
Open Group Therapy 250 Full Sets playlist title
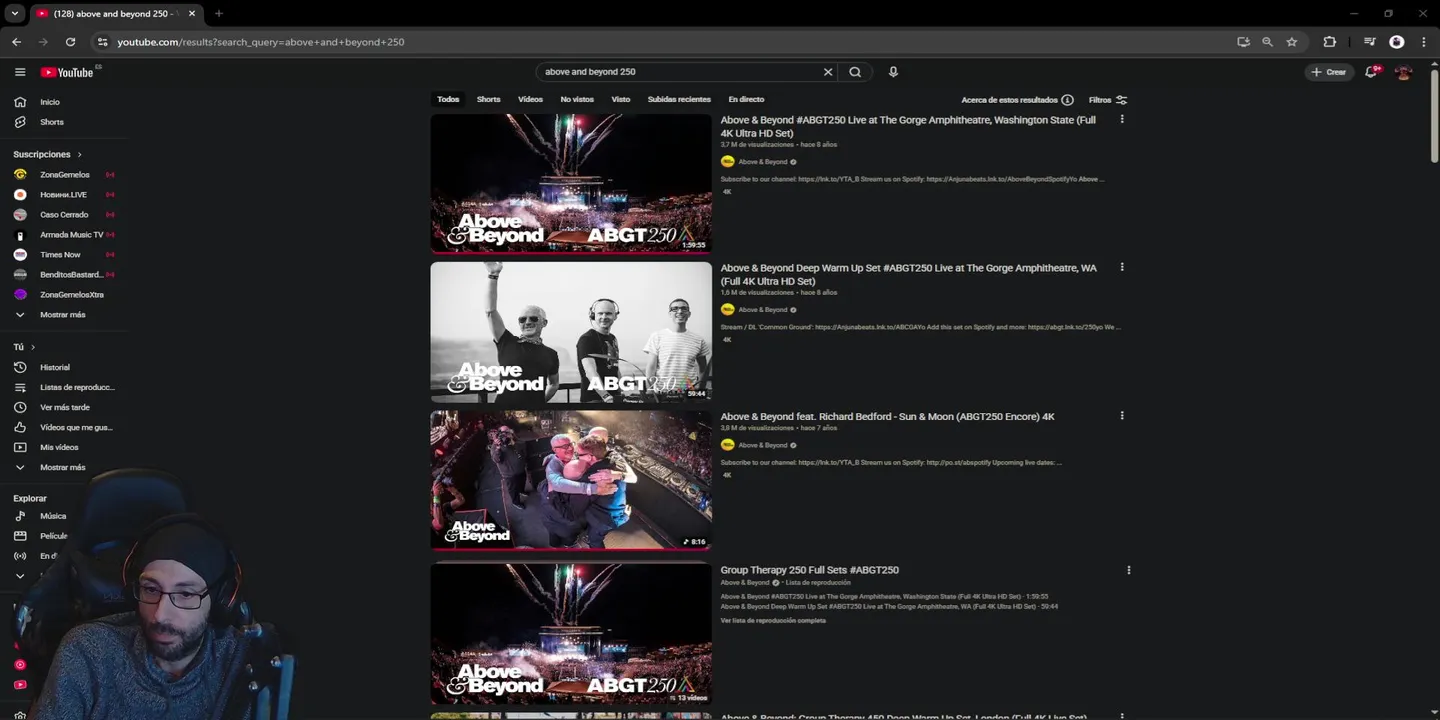click(x=809, y=570)
